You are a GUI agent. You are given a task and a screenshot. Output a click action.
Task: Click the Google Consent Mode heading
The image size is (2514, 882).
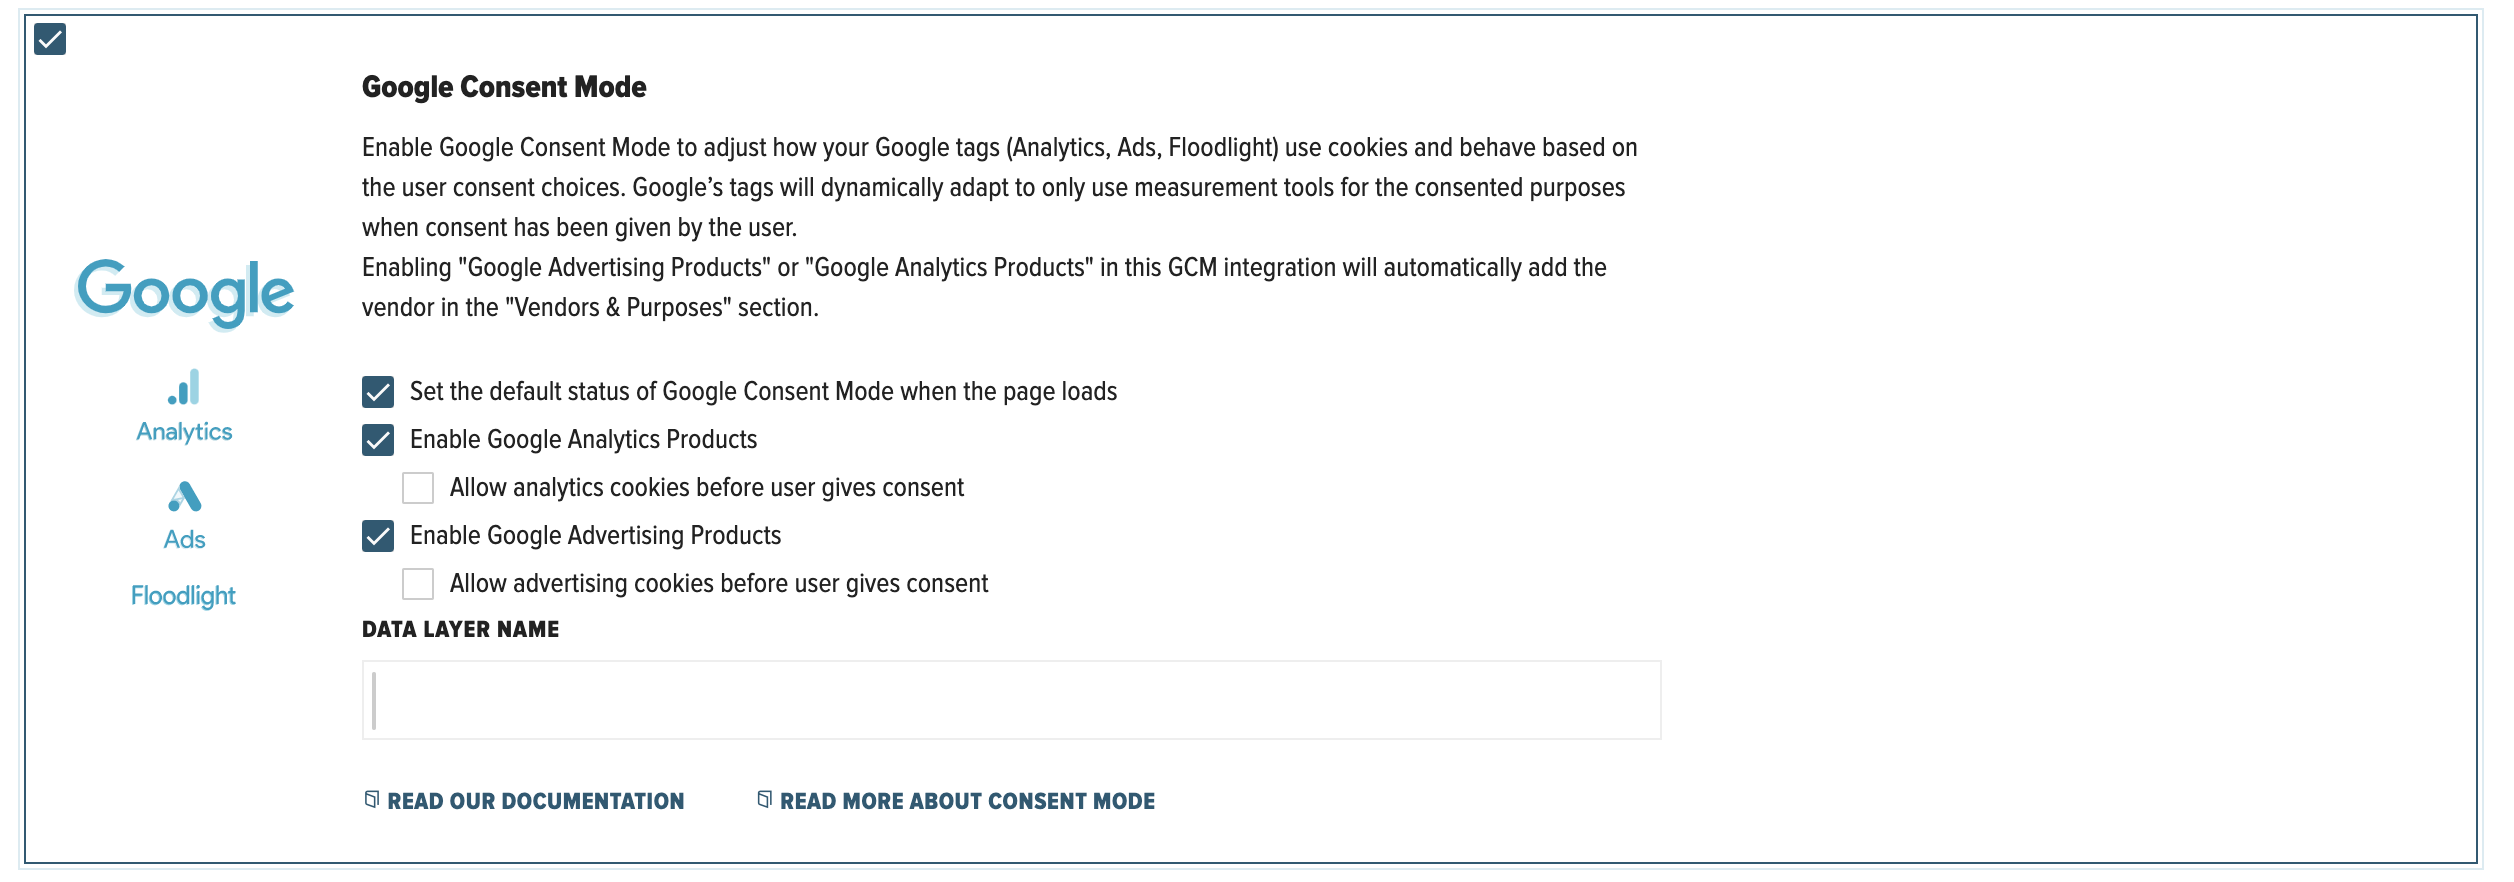pyautogui.click(x=504, y=87)
